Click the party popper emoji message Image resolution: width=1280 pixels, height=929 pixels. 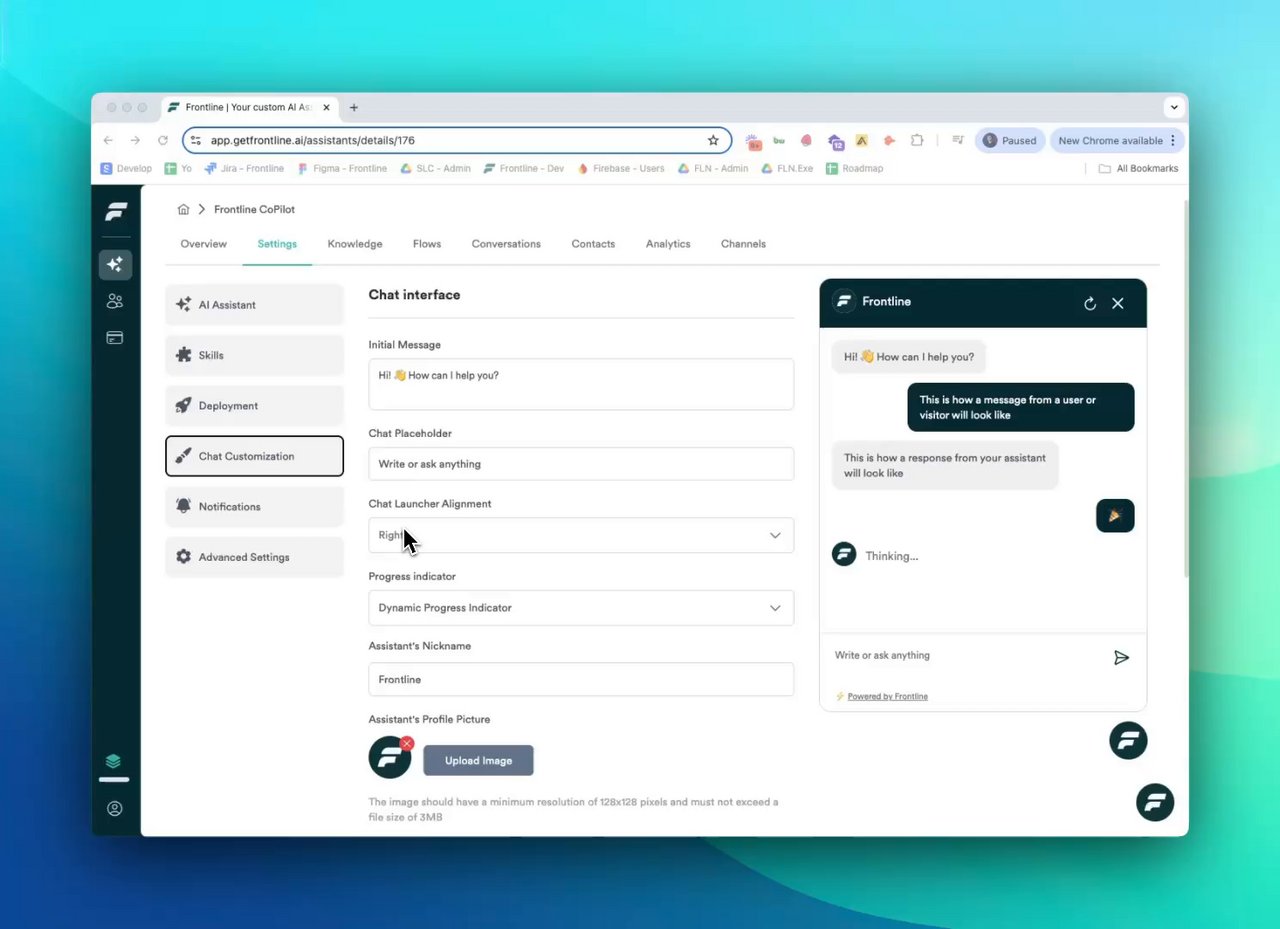pos(1115,516)
